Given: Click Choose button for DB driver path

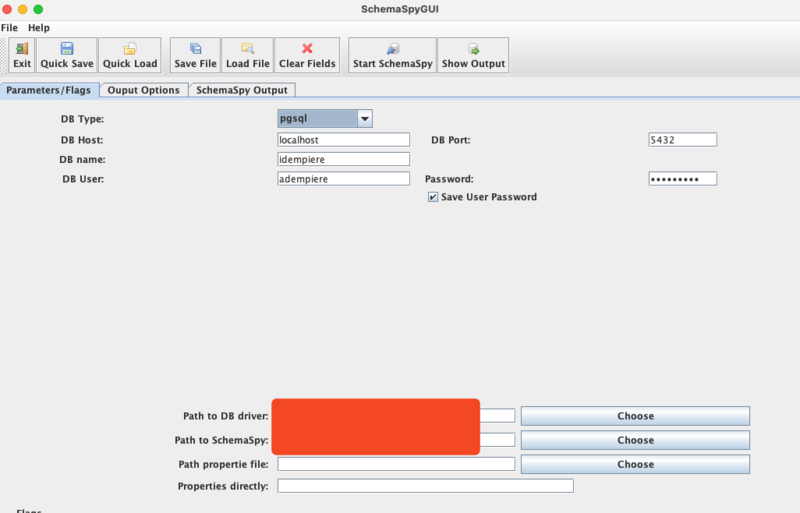Looking at the screenshot, I should [x=635, y=416].
